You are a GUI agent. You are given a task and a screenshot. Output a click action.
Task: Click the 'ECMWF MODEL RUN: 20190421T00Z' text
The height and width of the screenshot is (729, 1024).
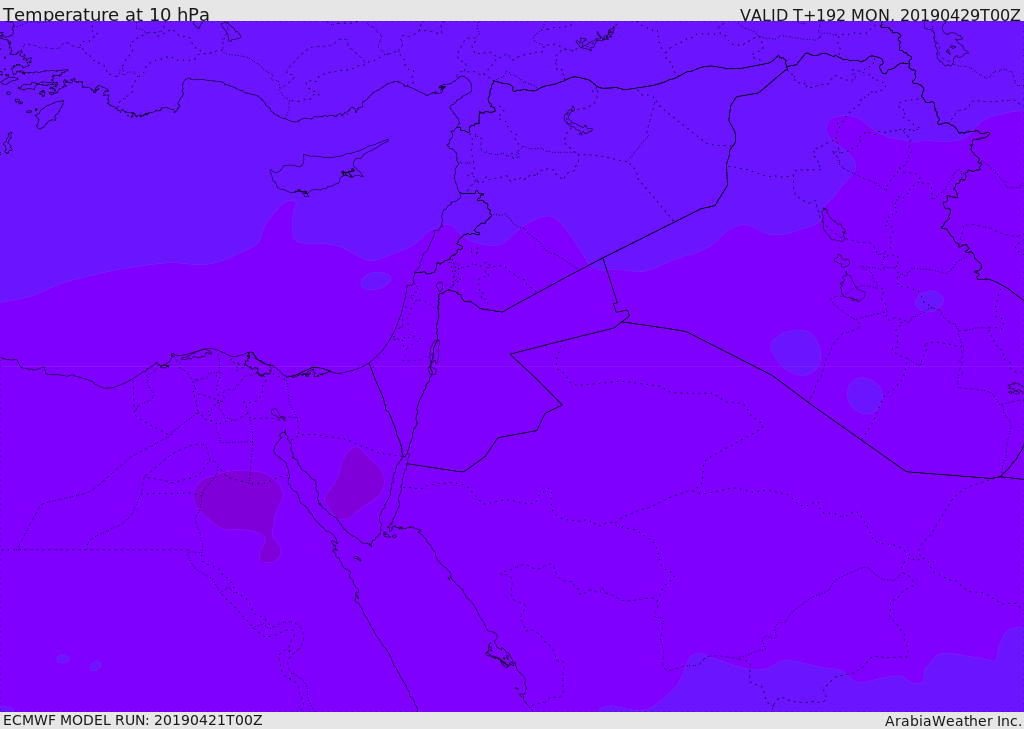[x=133, y=720]
